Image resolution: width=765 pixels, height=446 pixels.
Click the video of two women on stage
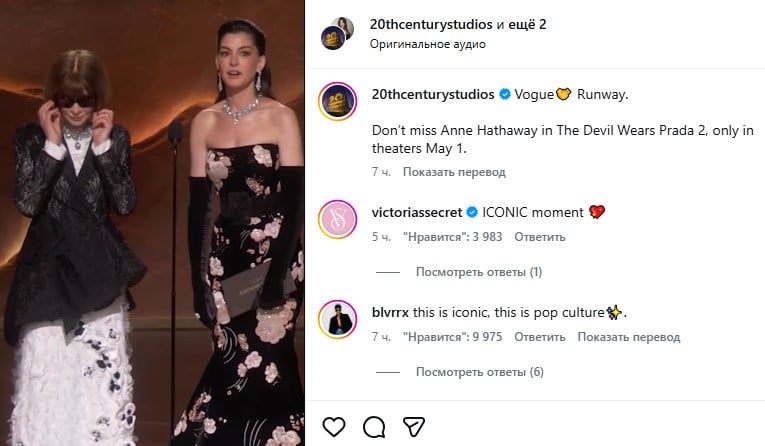pos(152,223)
